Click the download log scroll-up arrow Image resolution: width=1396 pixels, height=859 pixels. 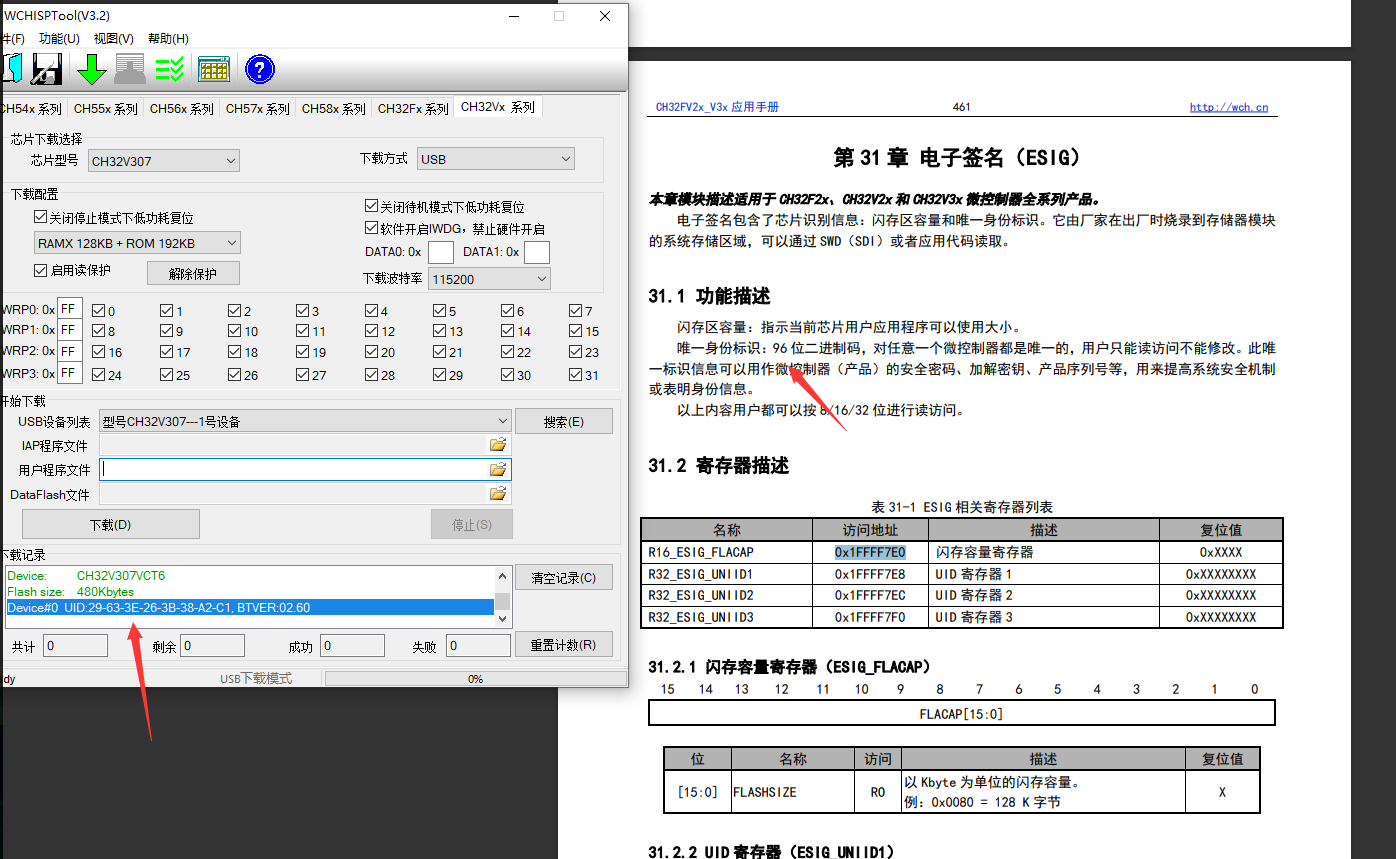[x=503, y=575]
